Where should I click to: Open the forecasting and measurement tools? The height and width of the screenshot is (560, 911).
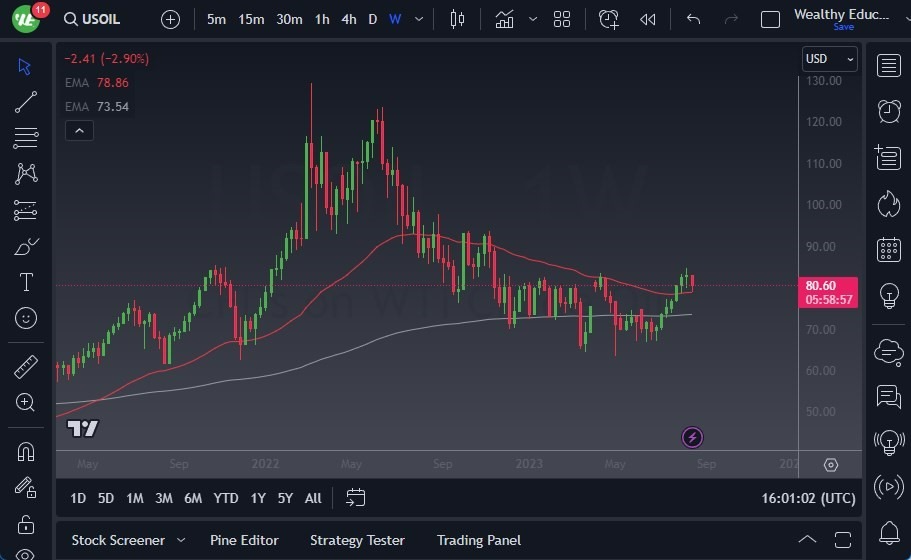tap(26, 210)
